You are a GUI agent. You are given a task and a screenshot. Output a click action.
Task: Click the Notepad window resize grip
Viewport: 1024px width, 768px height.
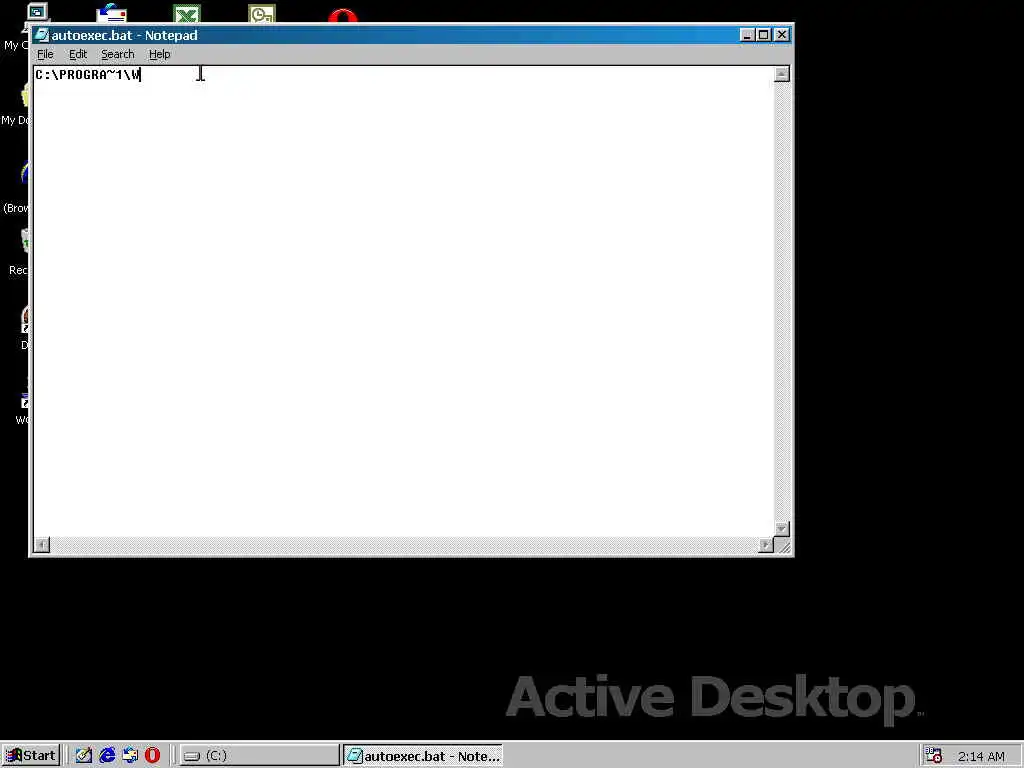click(784, 547)
